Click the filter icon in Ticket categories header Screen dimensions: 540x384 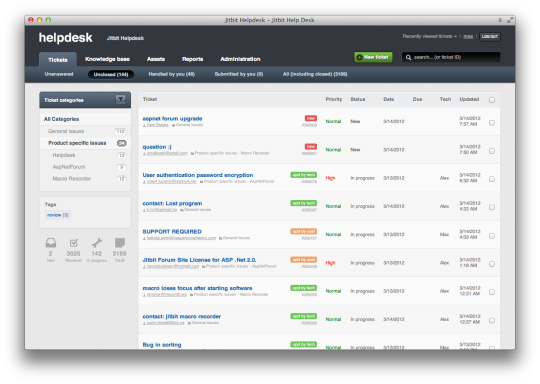coord(120,100)
